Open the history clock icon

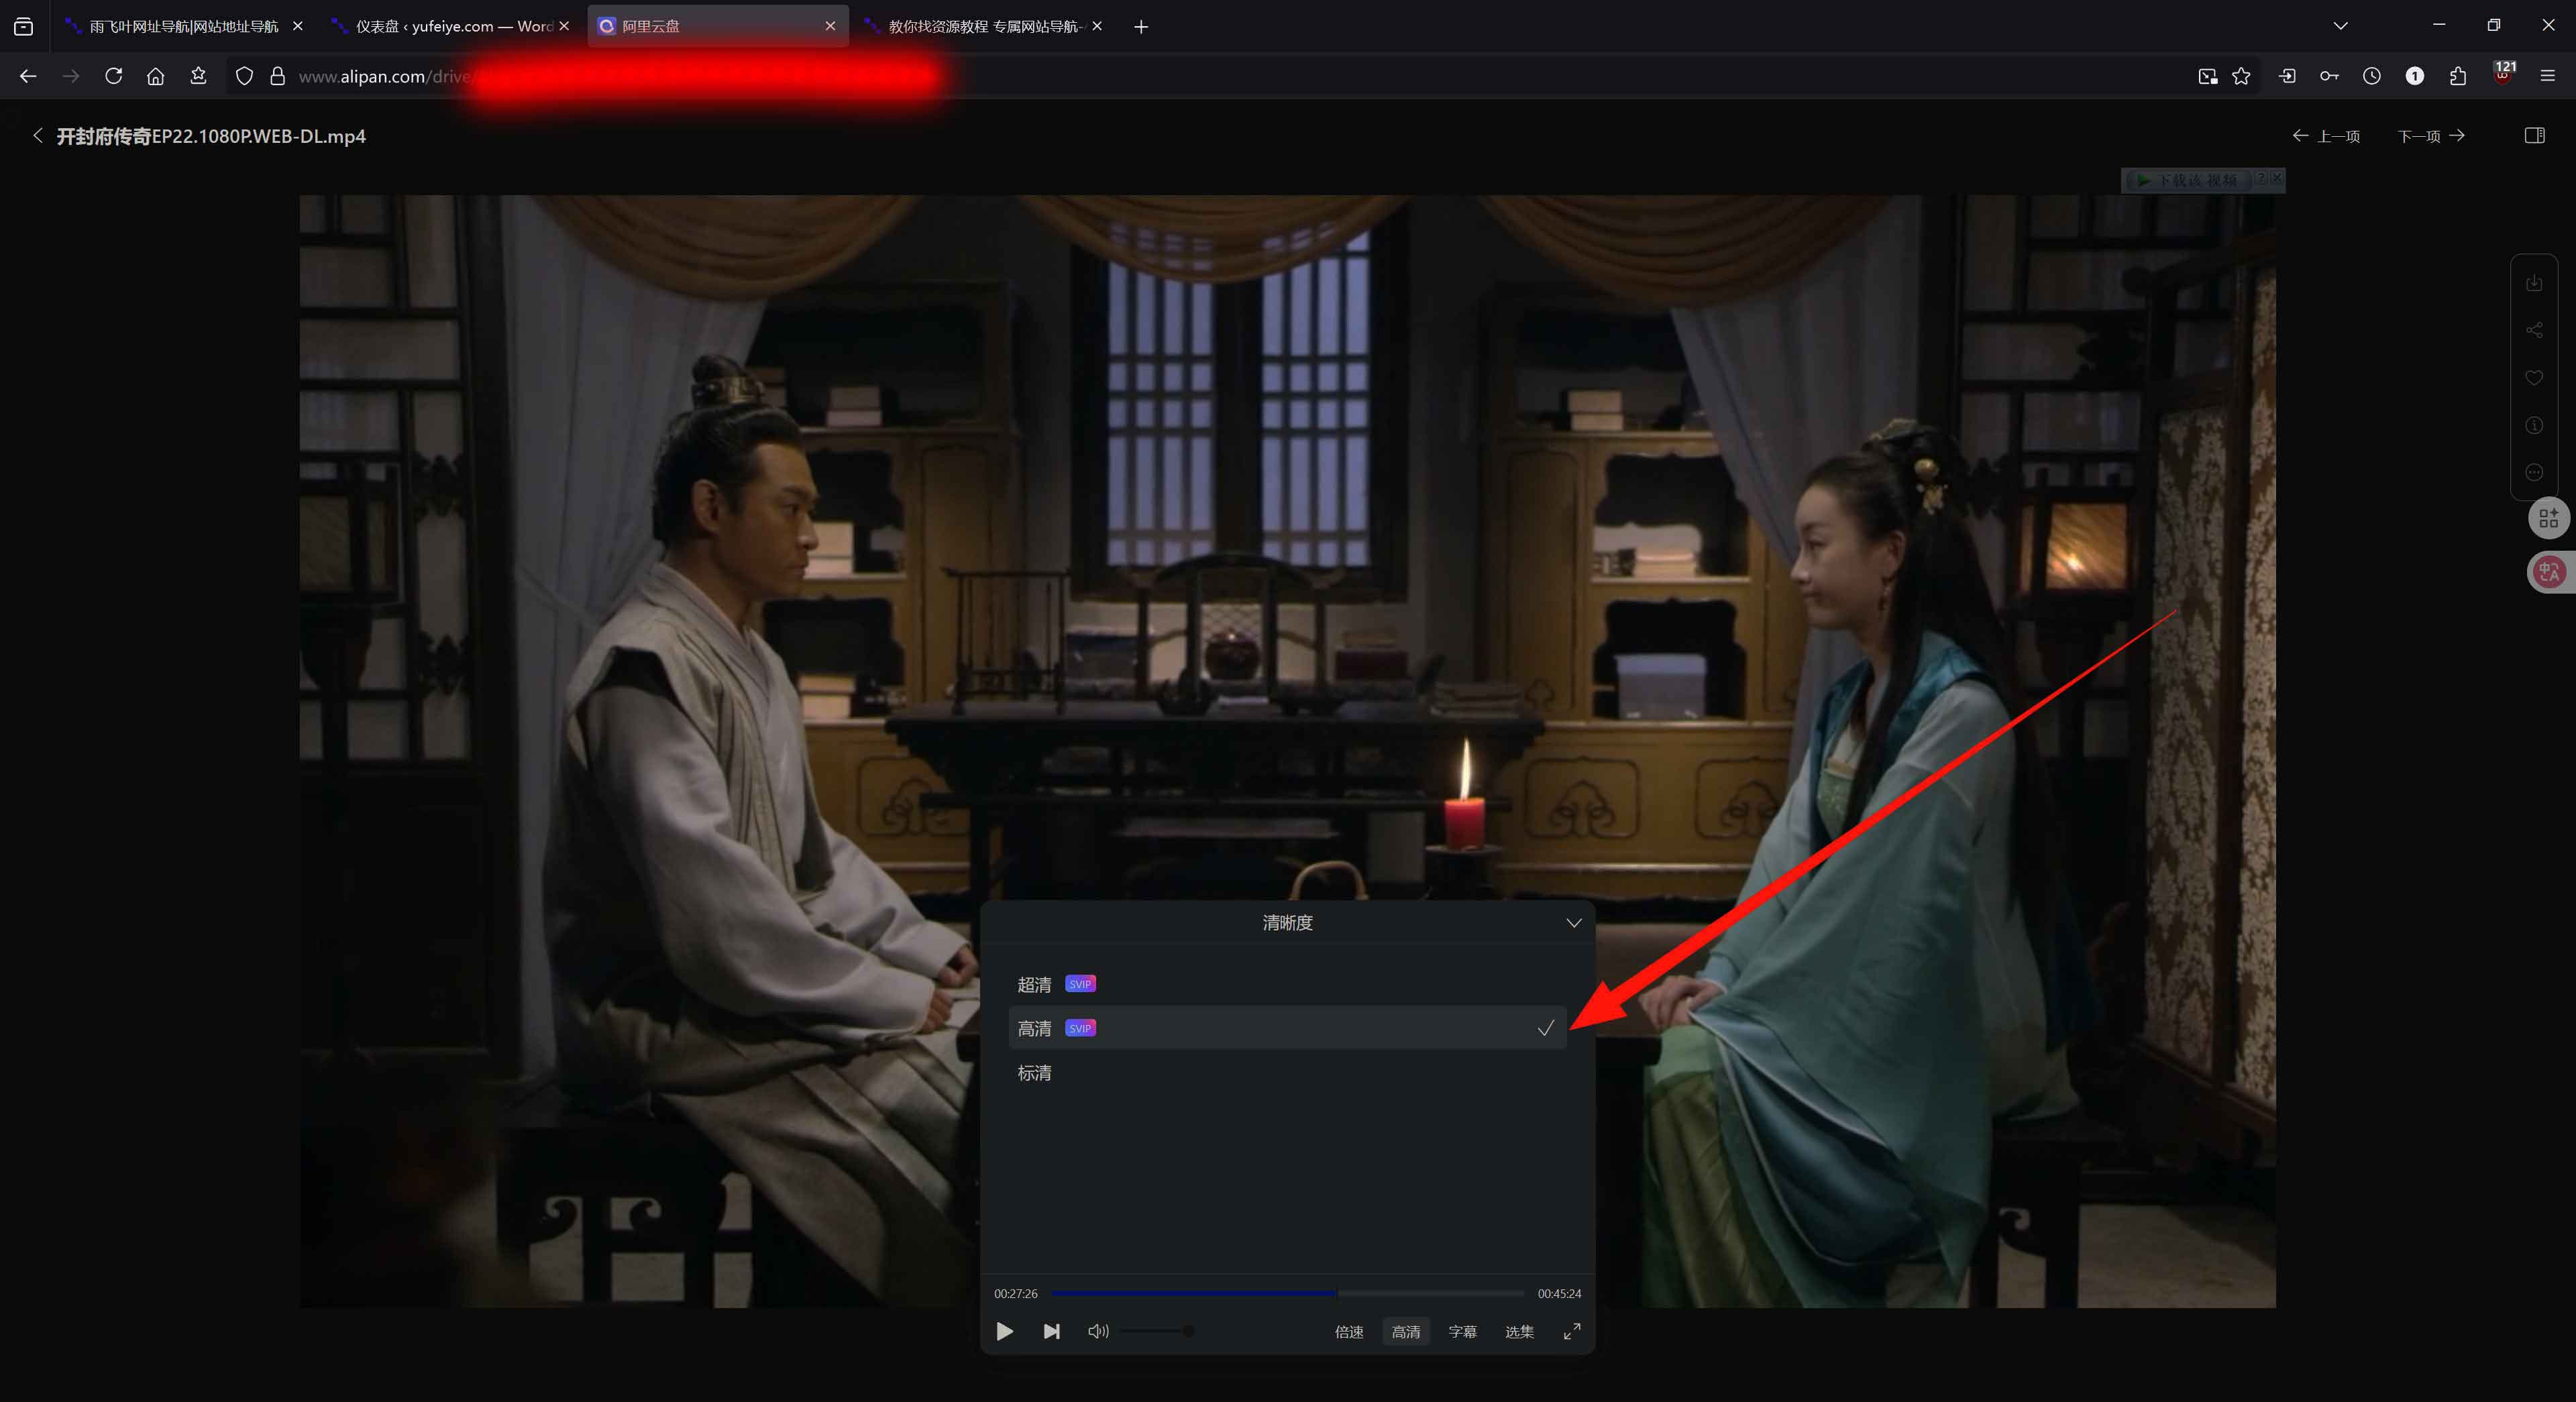[2372, 76]
